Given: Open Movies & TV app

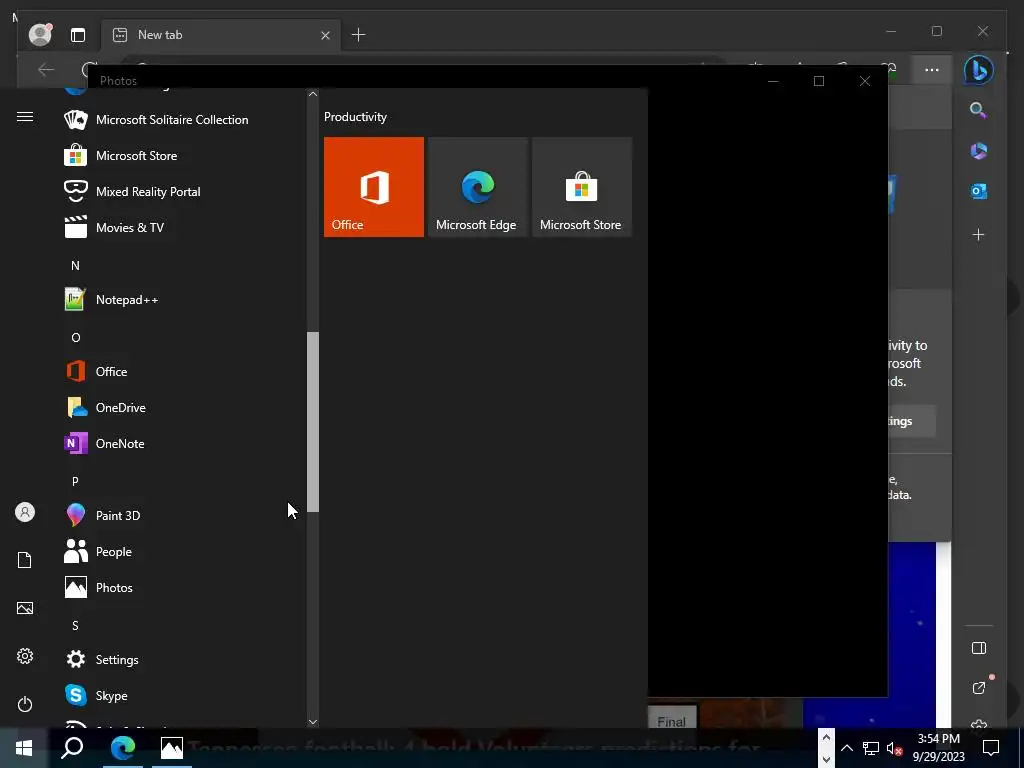Looking at the screenshot, I should pyautogui.click(x=183, y=227).
